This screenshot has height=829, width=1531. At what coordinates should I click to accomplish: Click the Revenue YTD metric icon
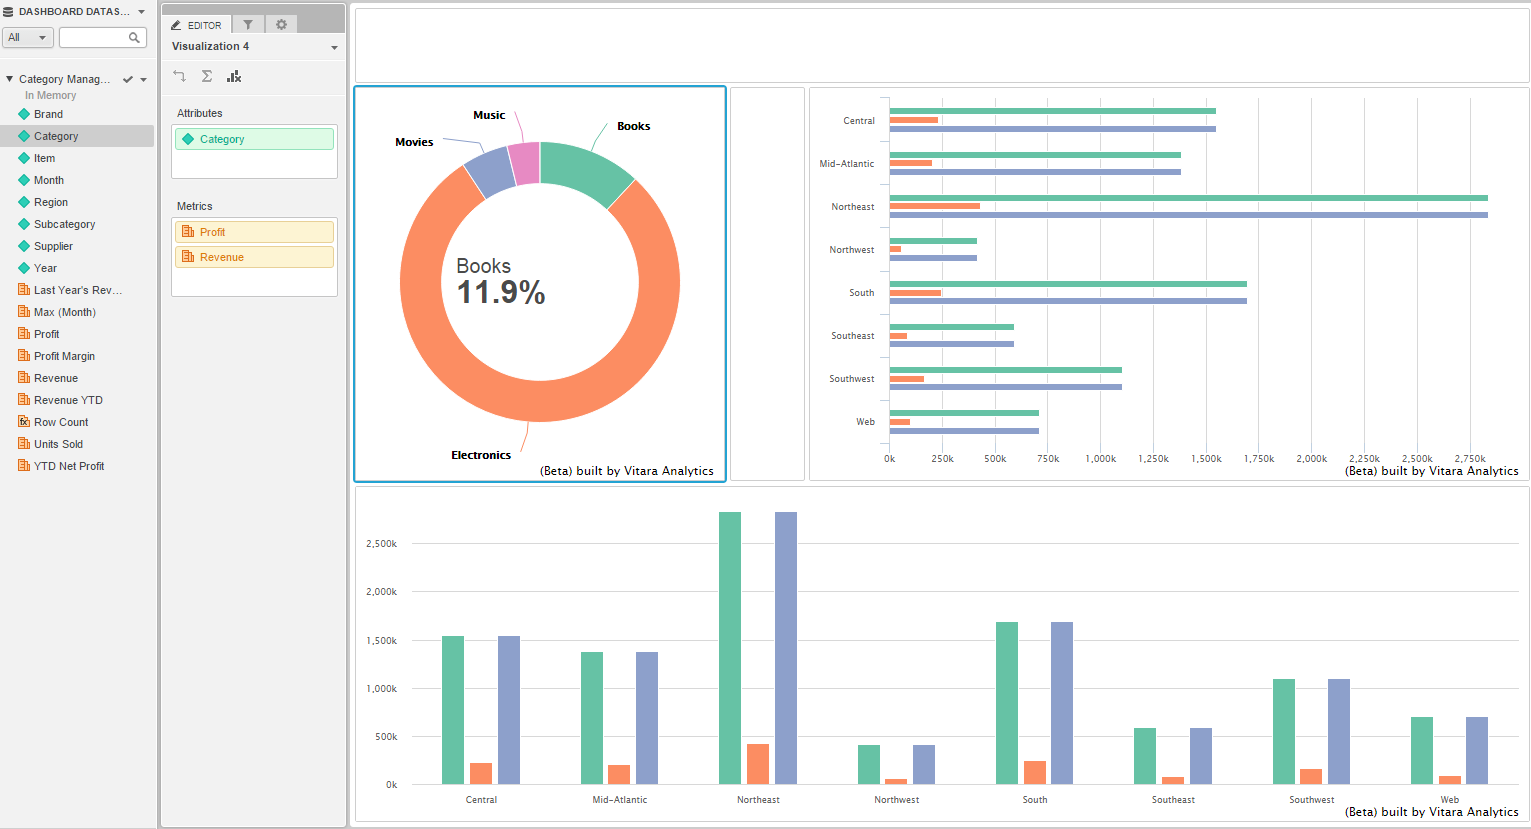click(24, 400)
